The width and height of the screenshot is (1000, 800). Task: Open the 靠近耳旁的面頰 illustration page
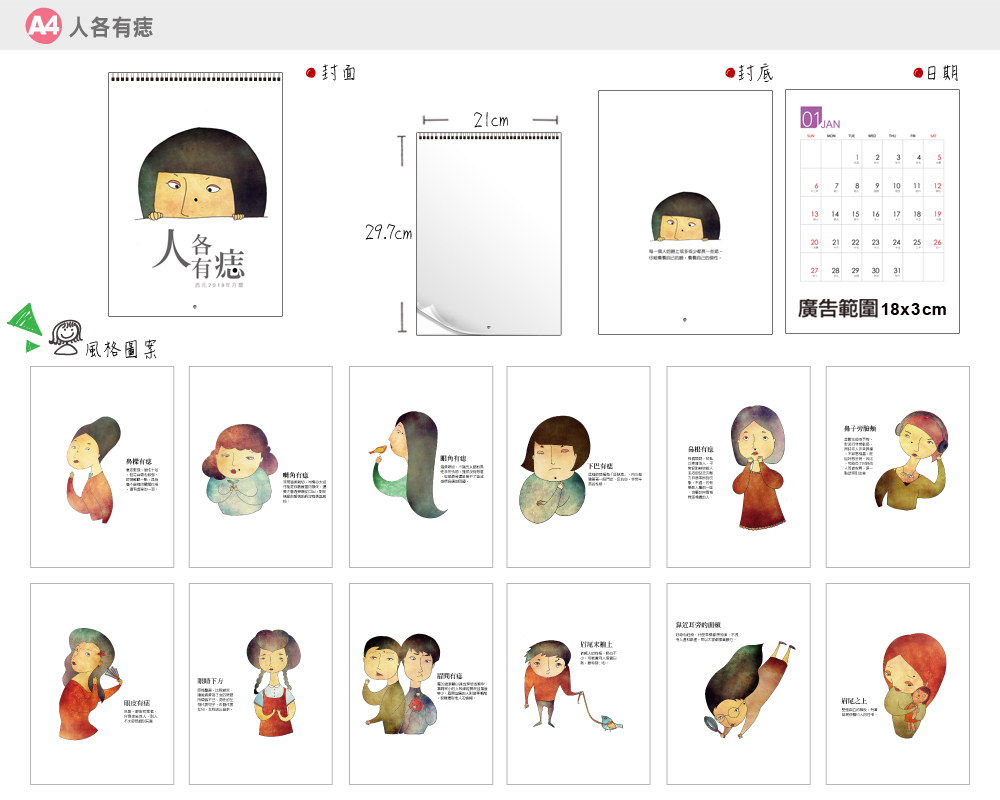(738, 683)
